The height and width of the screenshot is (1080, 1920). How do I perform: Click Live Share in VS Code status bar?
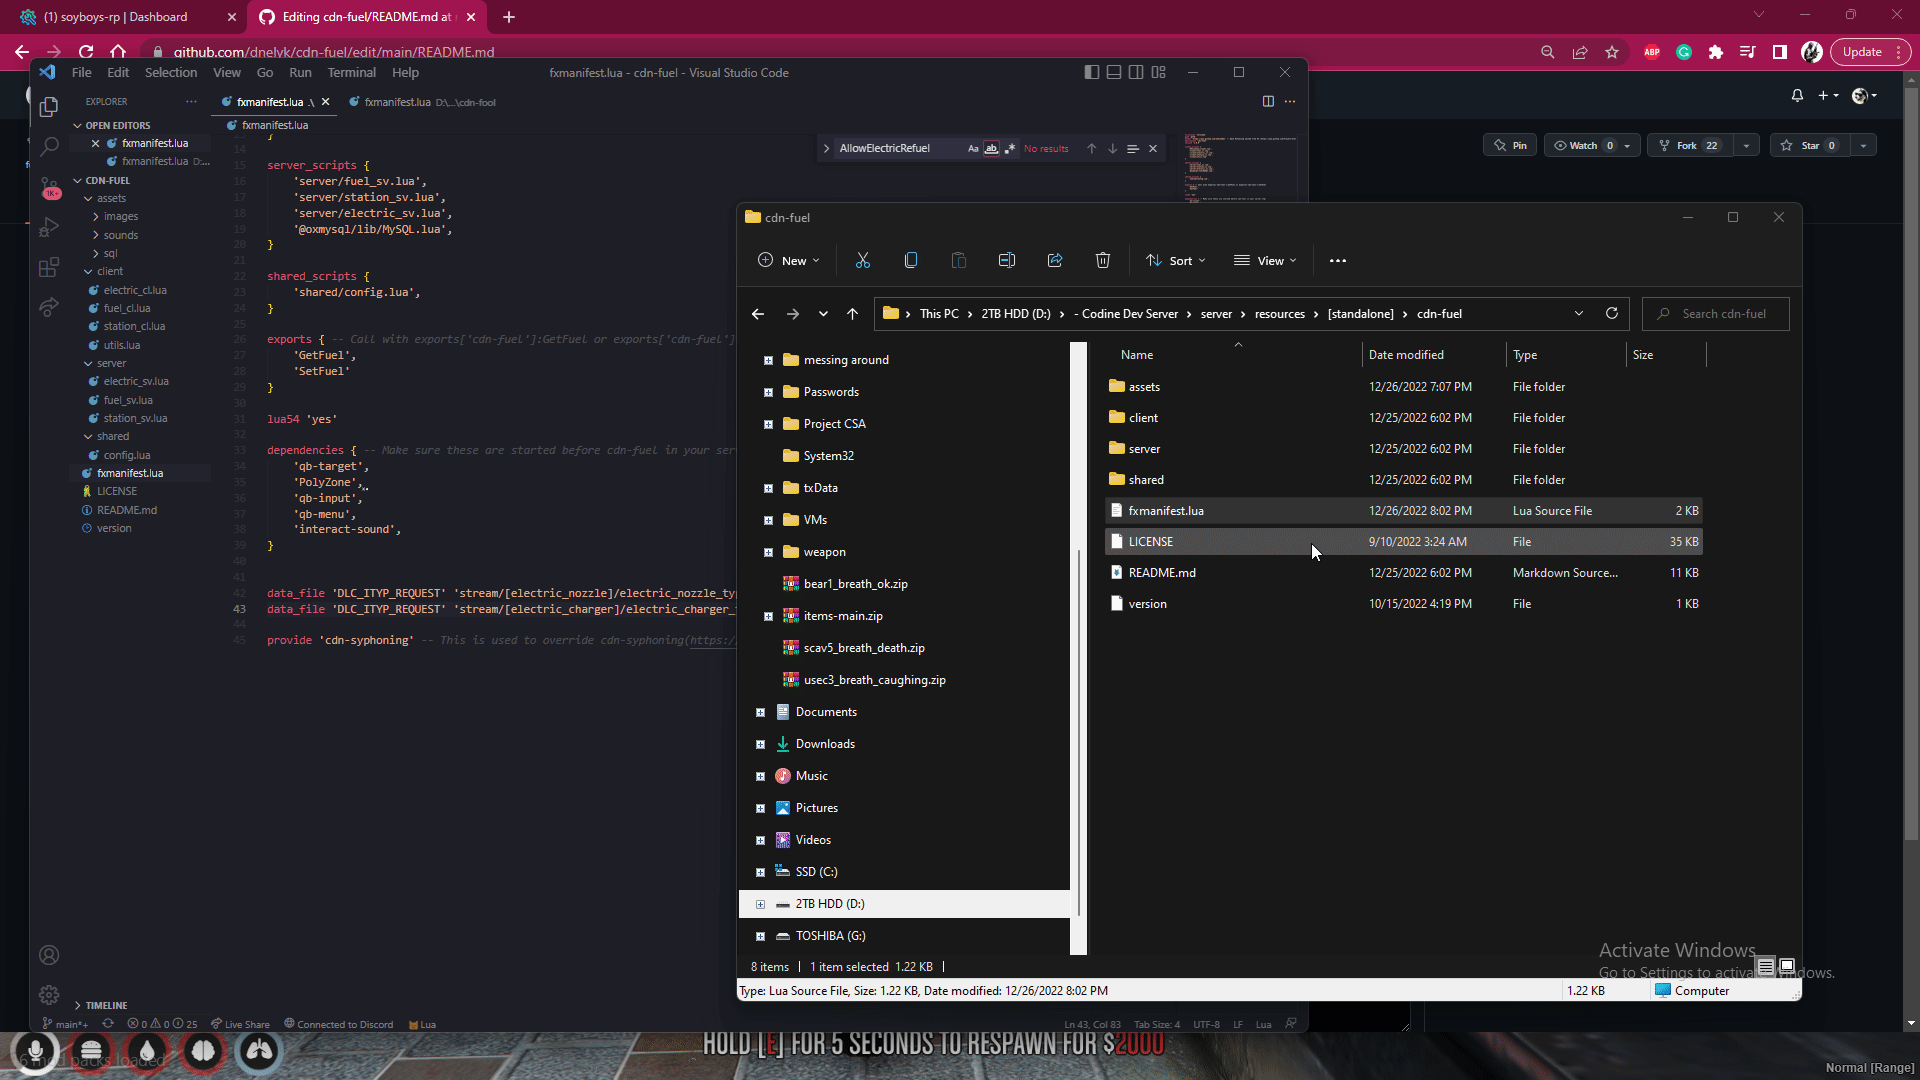pyautogui.click(x=240, y=1024)
